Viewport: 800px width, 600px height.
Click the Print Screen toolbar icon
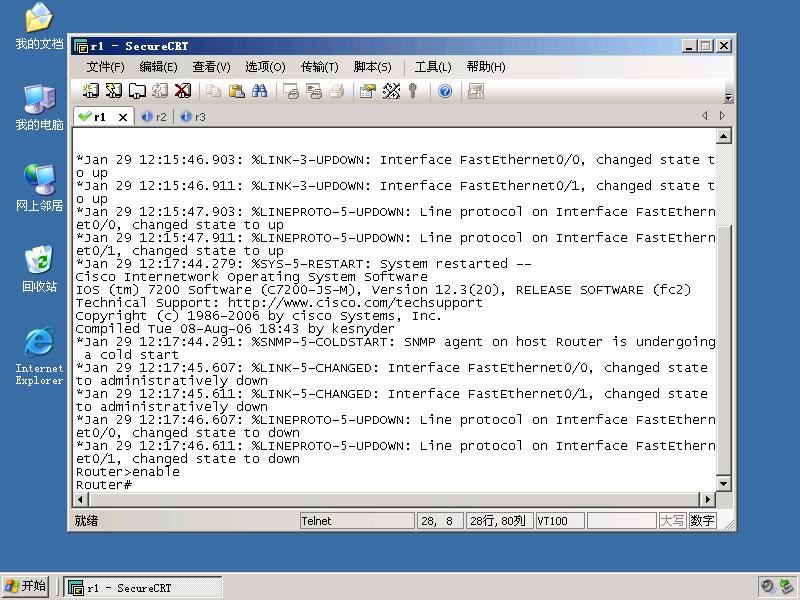click(291, 91)
